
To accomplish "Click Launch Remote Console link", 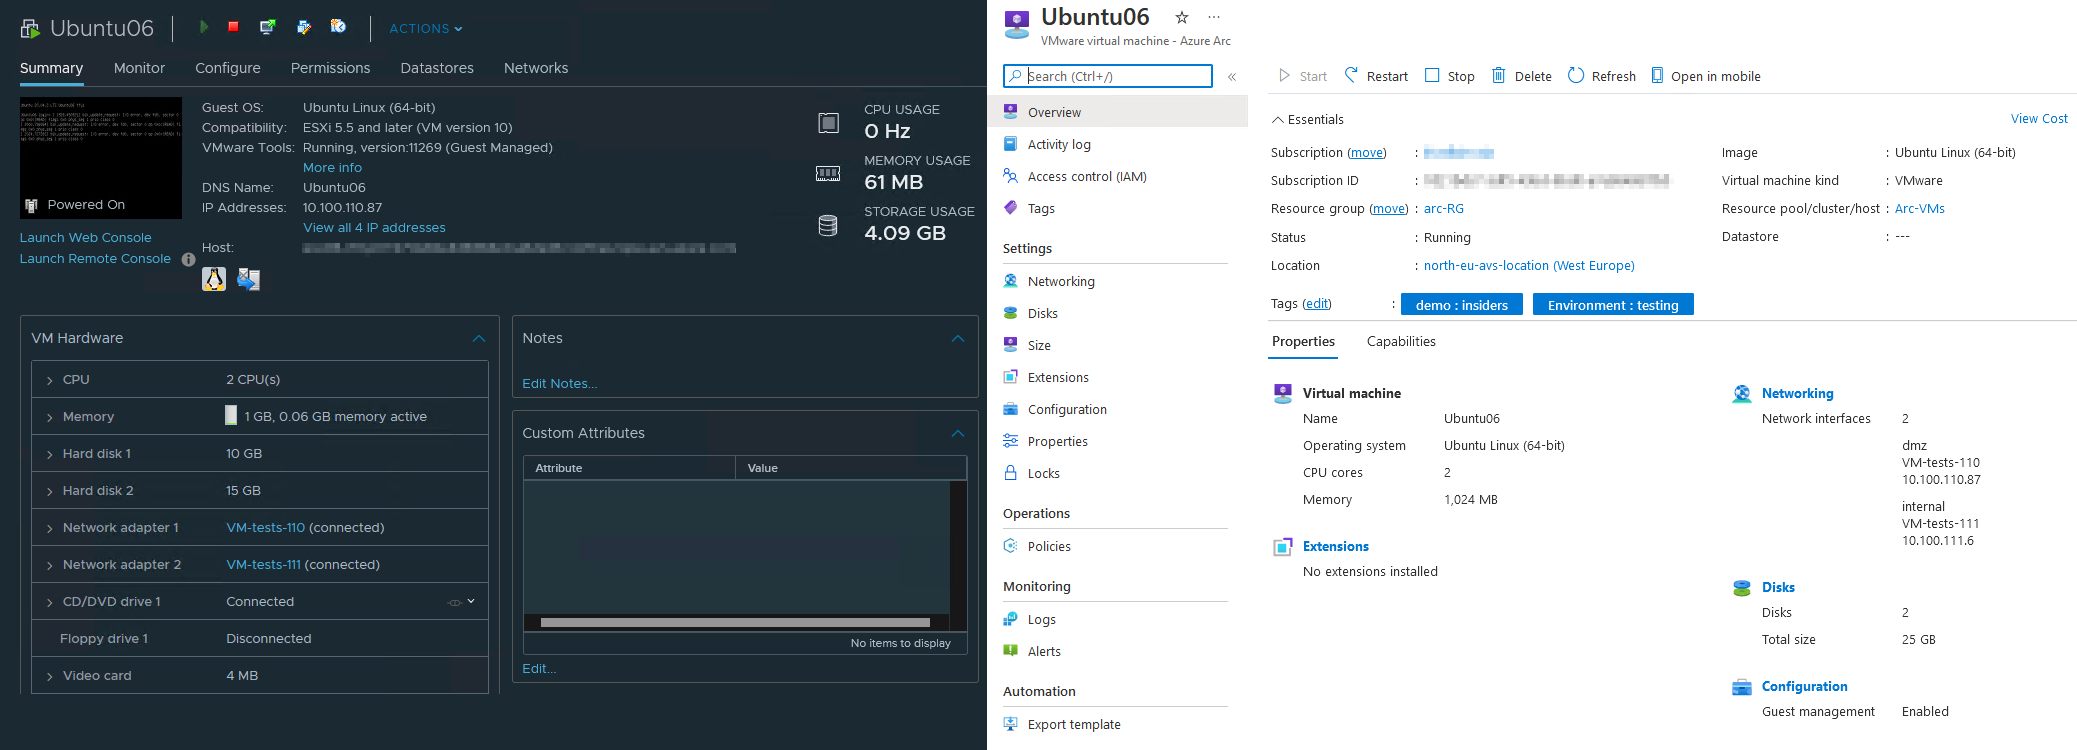I will click(95, 259).
